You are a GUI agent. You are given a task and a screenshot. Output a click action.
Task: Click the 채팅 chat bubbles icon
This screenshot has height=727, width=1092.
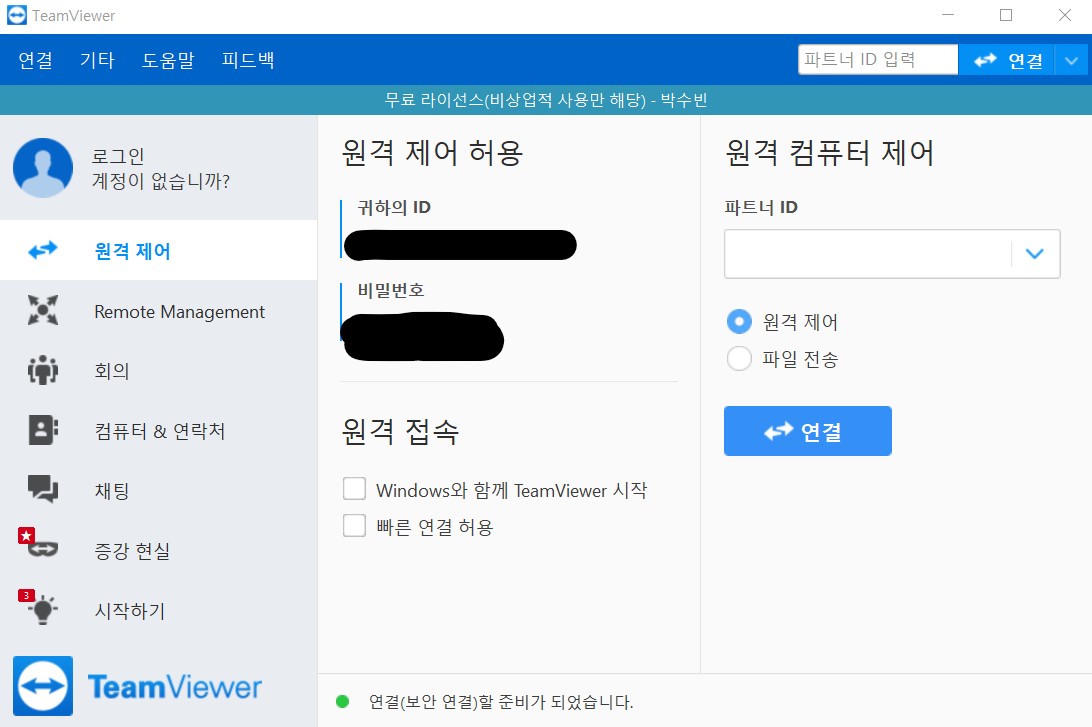coord(43,490)
